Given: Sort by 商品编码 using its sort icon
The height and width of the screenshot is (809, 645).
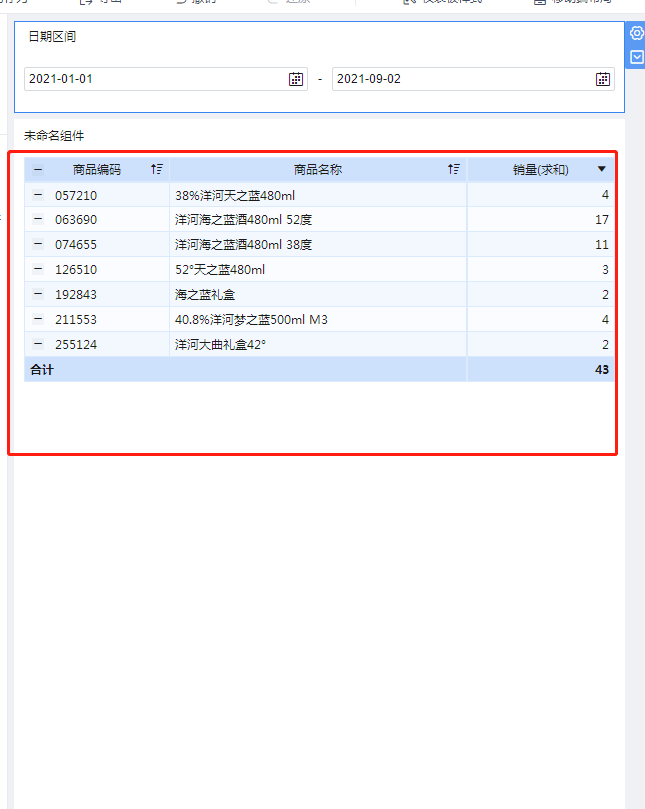Looking at the screenshot, I should [x=157, y=169].
